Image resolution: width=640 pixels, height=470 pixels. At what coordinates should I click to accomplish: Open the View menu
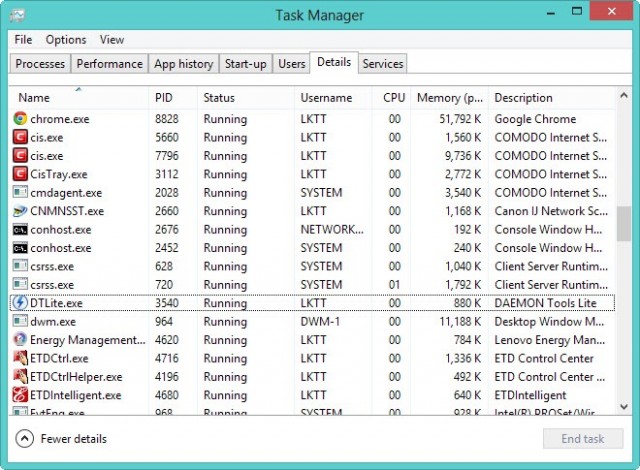112,40
